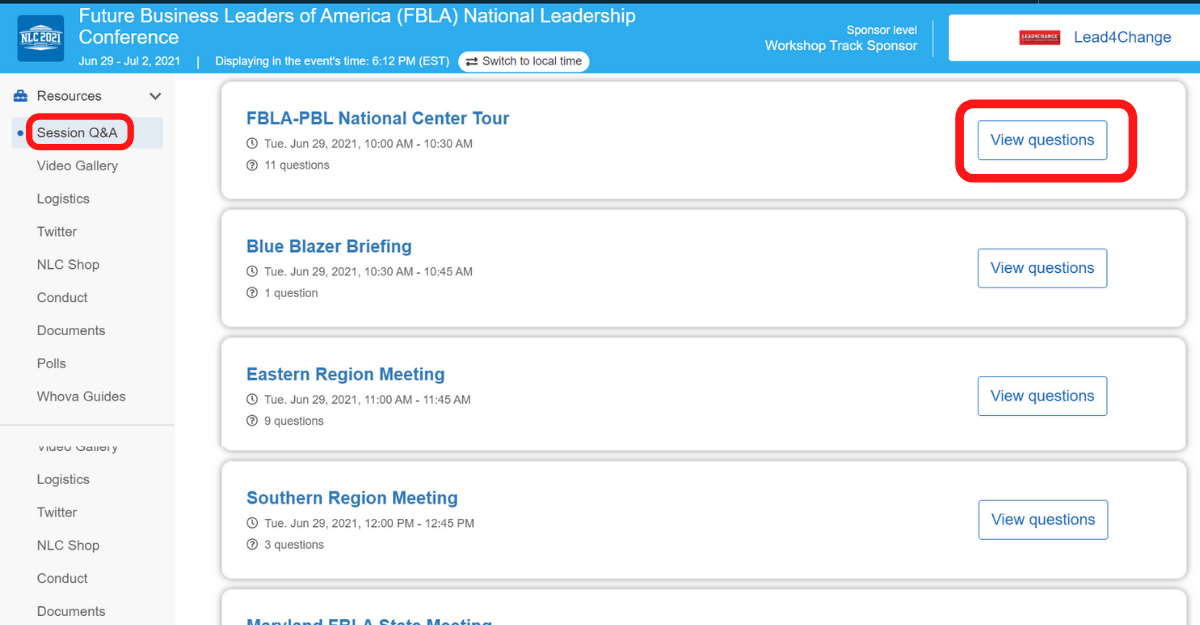The image size is (1200, 625).
Task: Click question mark icon beside 3 questions
Action: 252,545
